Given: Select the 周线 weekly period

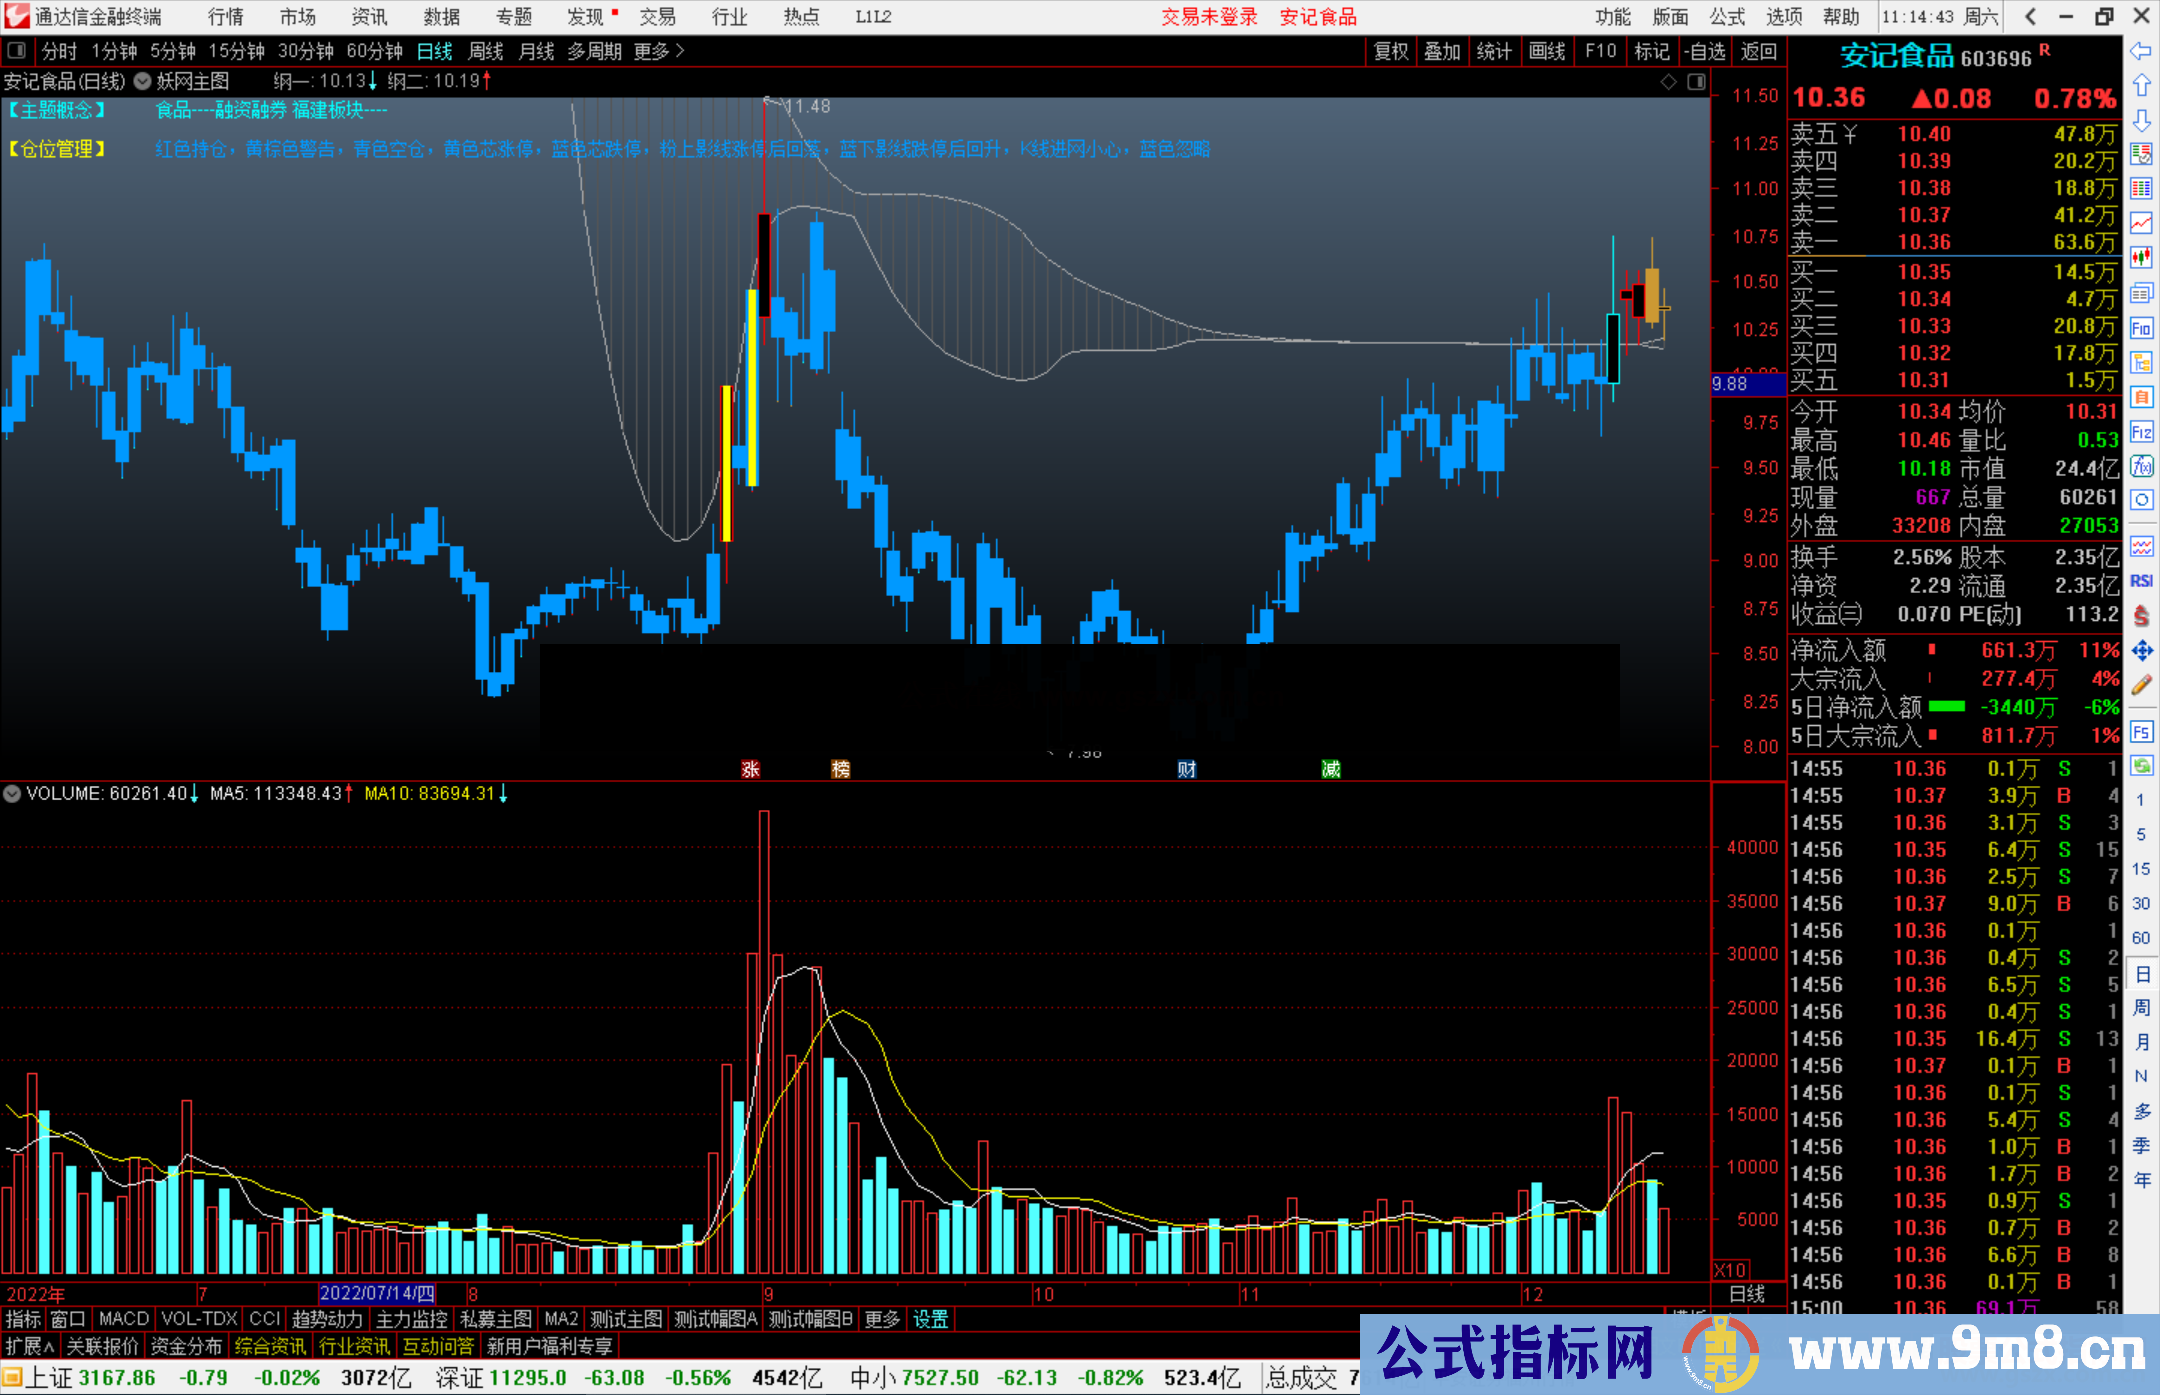Looking at the screenshot, I should pos(486,51).
